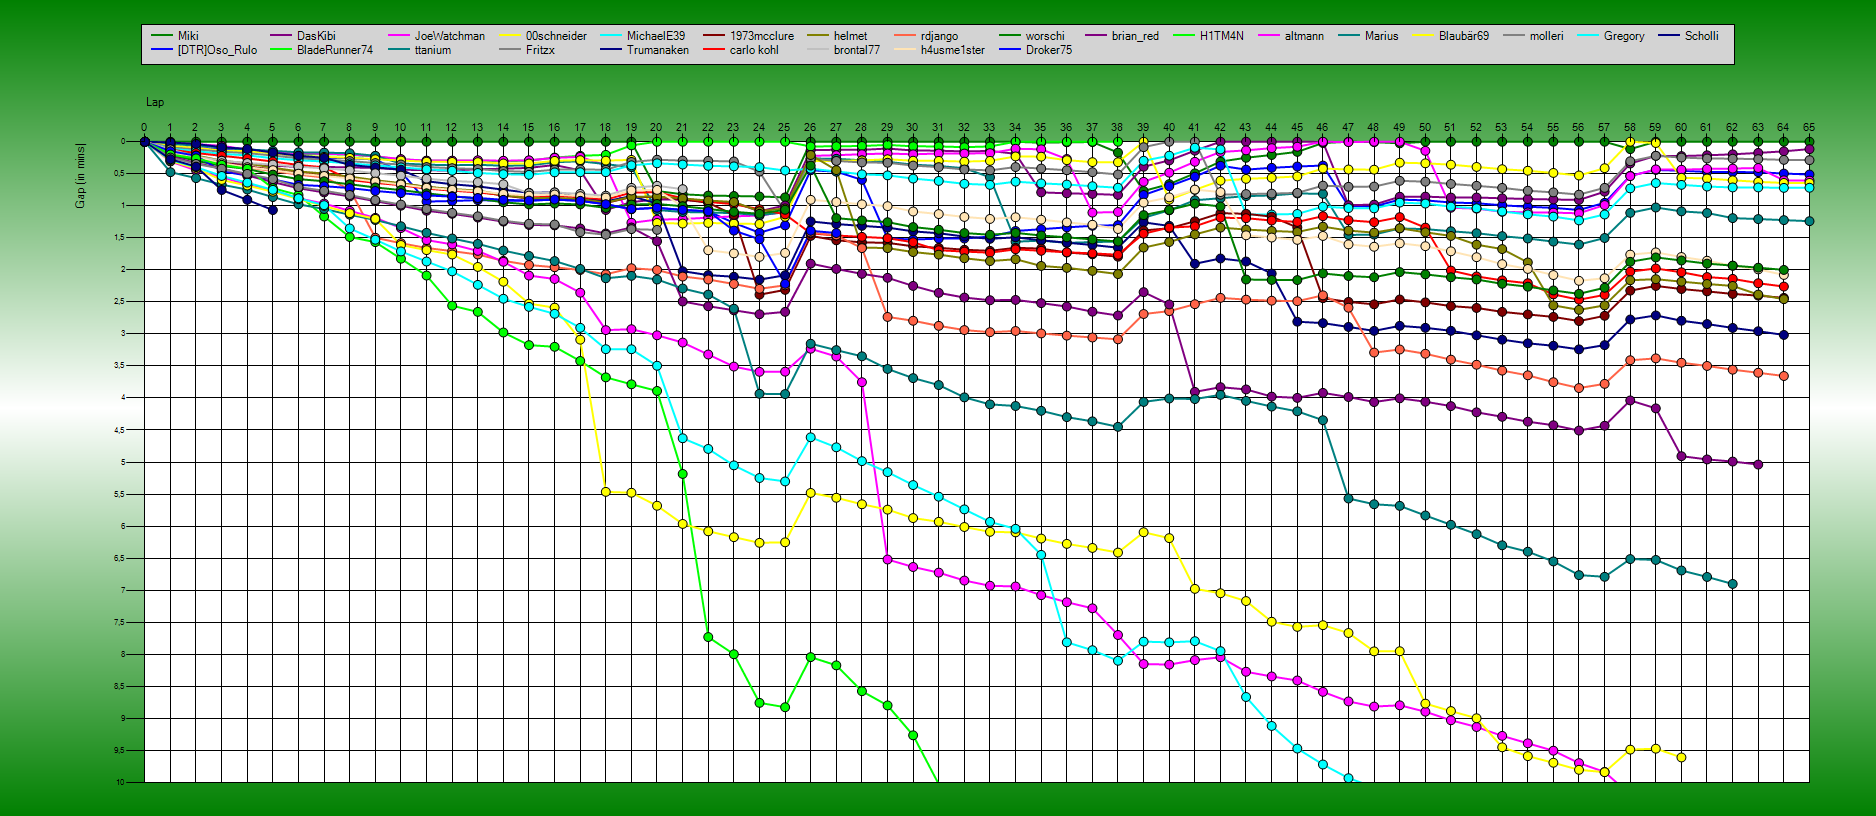Viewport: 1876px width, 816px height.
Task: Choose brian_red in the legend
Action: click(x=1135, y=36)
